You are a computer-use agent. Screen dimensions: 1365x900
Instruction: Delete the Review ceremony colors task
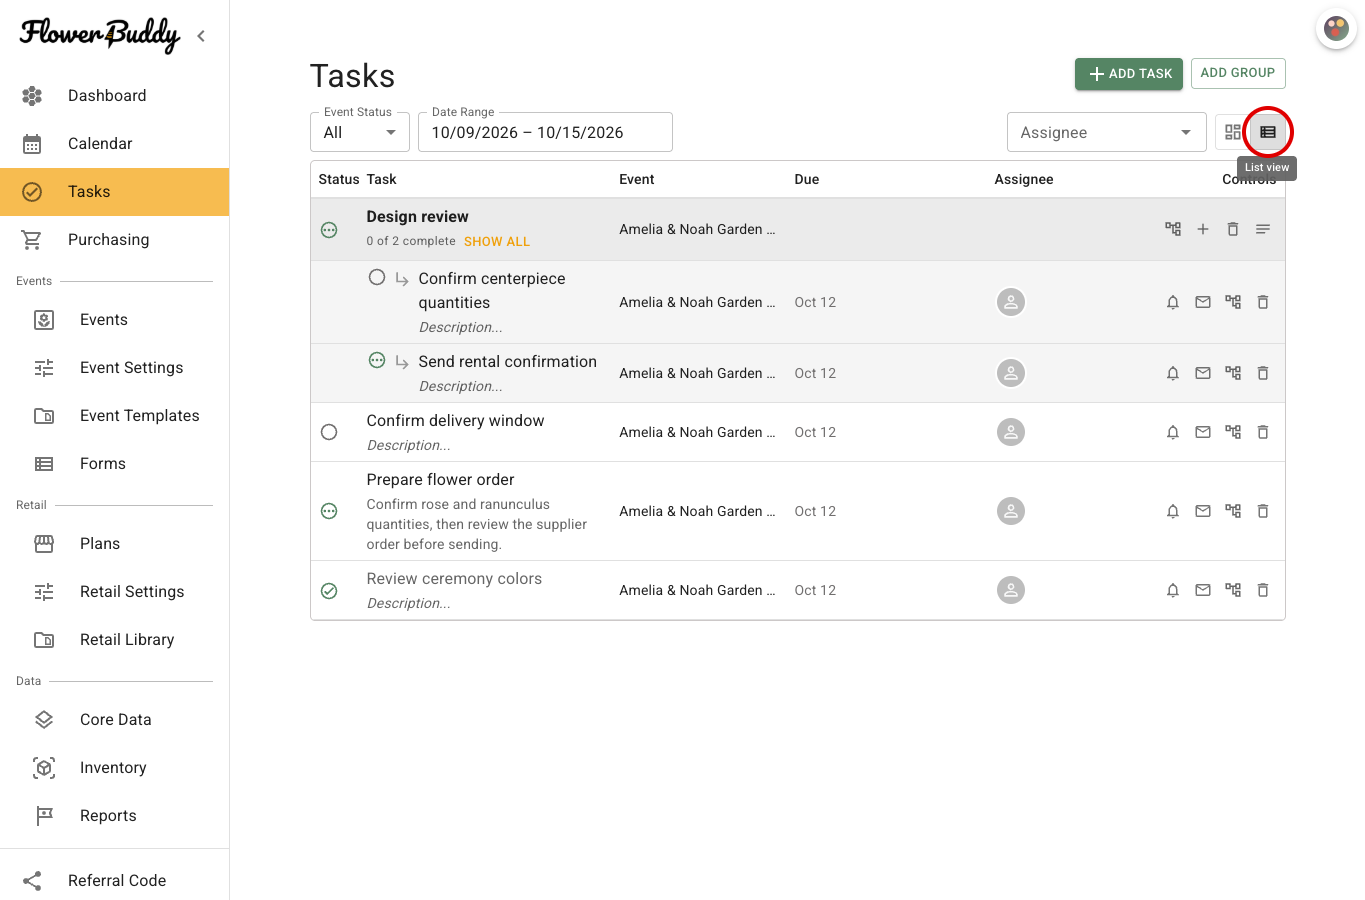coord(1263,590)
